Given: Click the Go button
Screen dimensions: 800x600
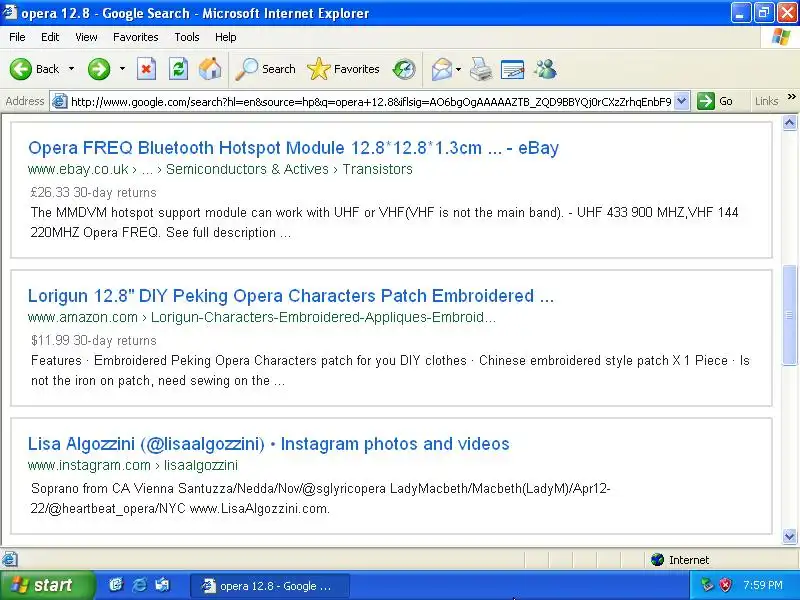Looking at the screenshot, I should click(715, 101).
